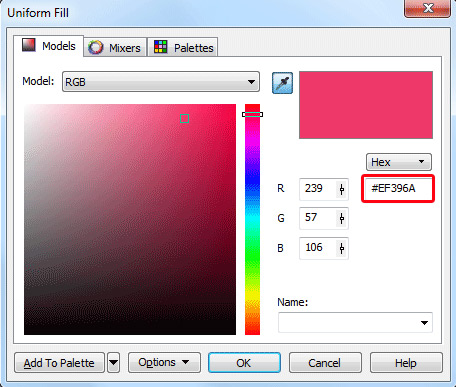
Task: Open the G value slider popup
Action: [x=342, y=218]
